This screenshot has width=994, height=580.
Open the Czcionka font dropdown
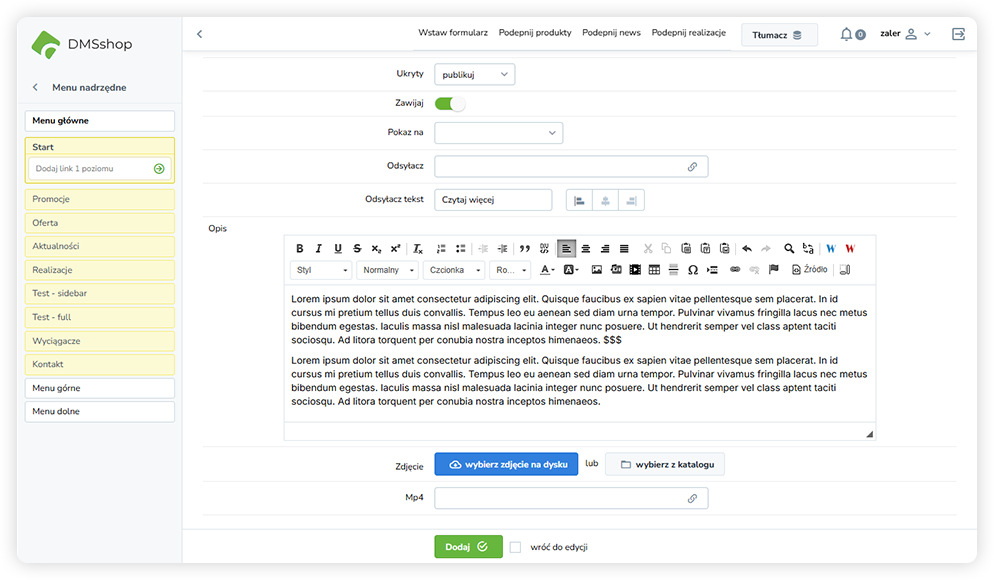tap(453, 270)
